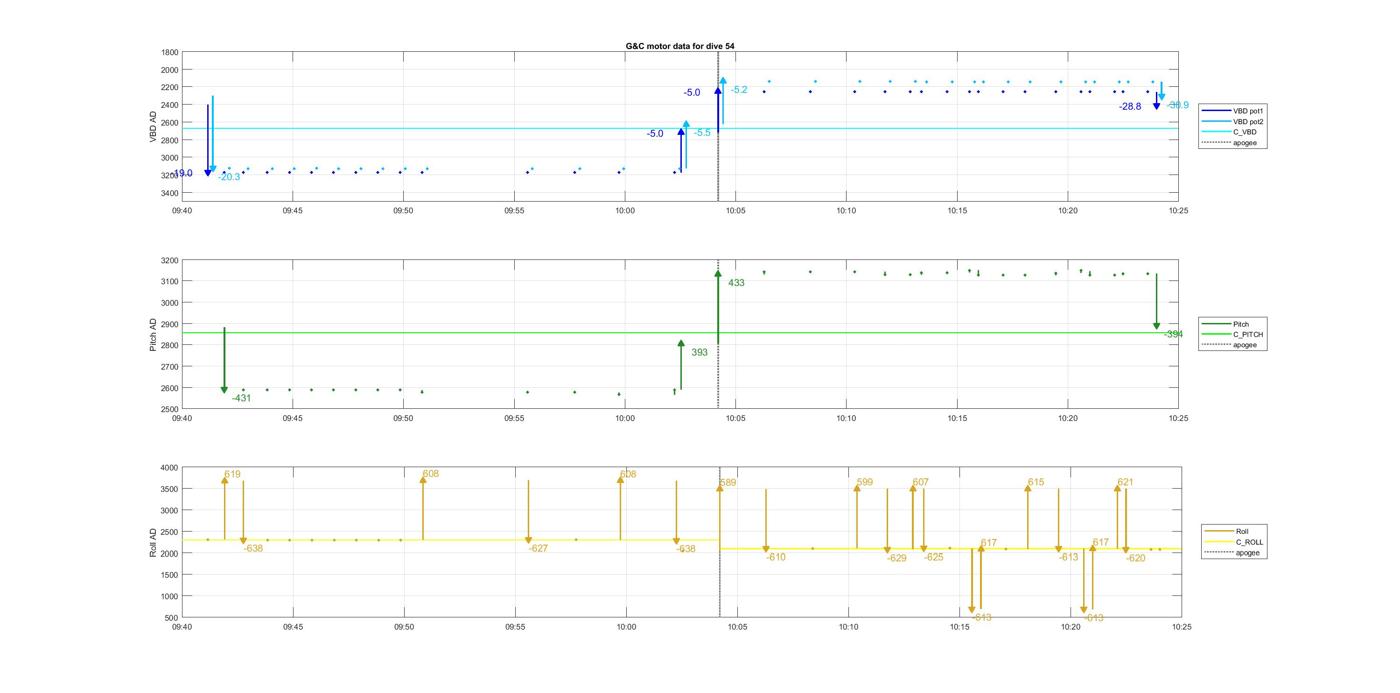Click the "607" roll move label
This screenshot has width=1400, height=693.
(920, 482)
